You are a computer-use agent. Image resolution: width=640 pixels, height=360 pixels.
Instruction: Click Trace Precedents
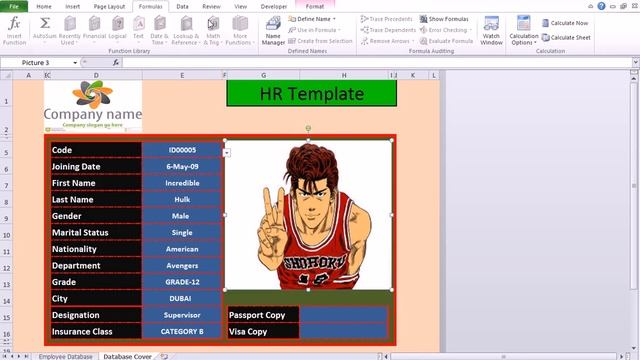tap(387, 19)
